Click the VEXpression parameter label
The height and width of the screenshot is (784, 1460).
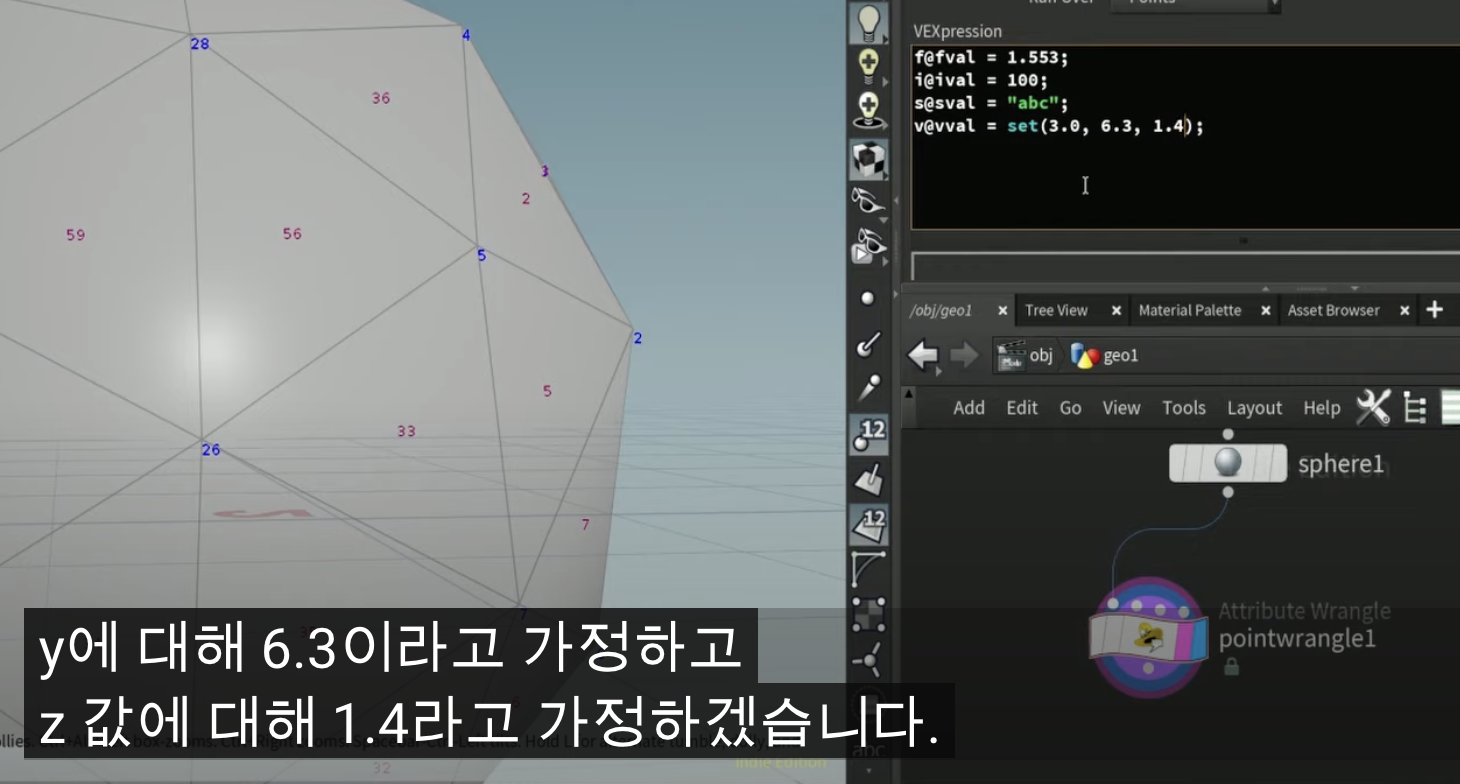click(x=958, y=31)
